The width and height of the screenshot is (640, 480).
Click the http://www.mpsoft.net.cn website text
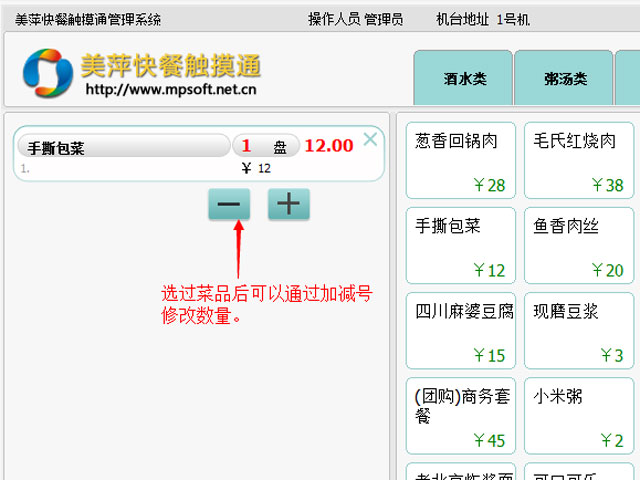click(x=171, y=90)
